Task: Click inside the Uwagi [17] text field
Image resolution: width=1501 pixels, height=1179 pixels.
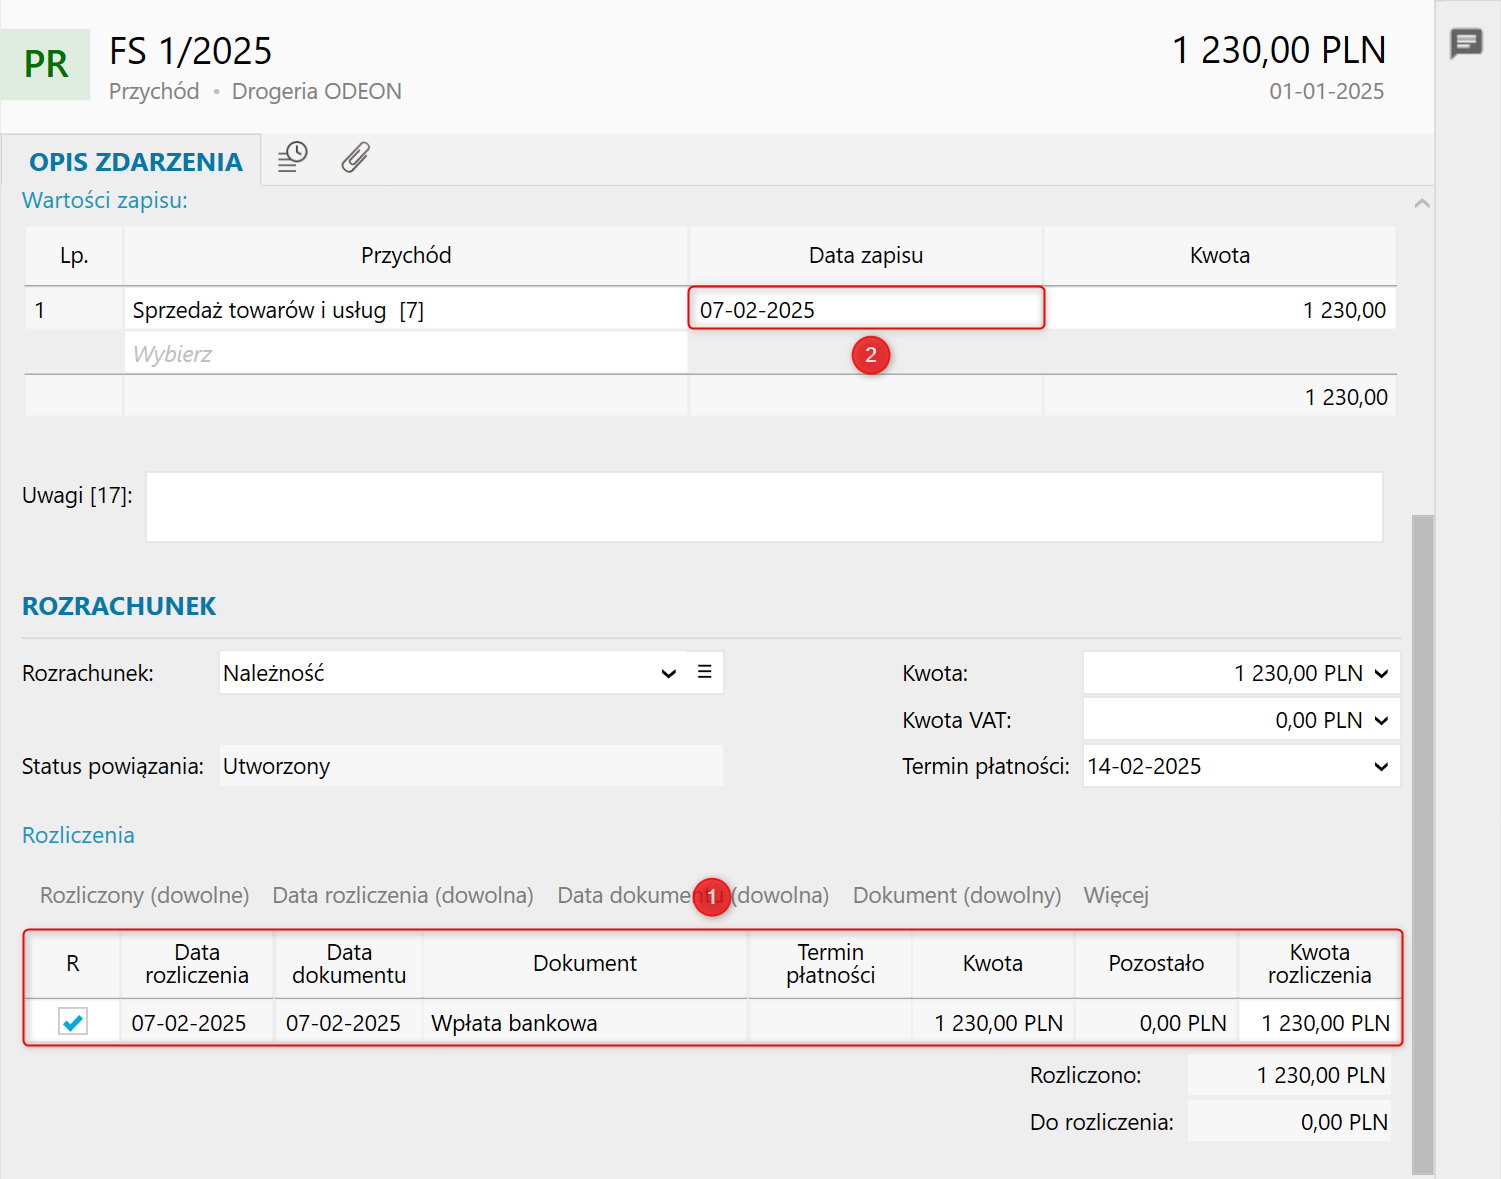Action: pyautogui.click(x=764, y=507)
